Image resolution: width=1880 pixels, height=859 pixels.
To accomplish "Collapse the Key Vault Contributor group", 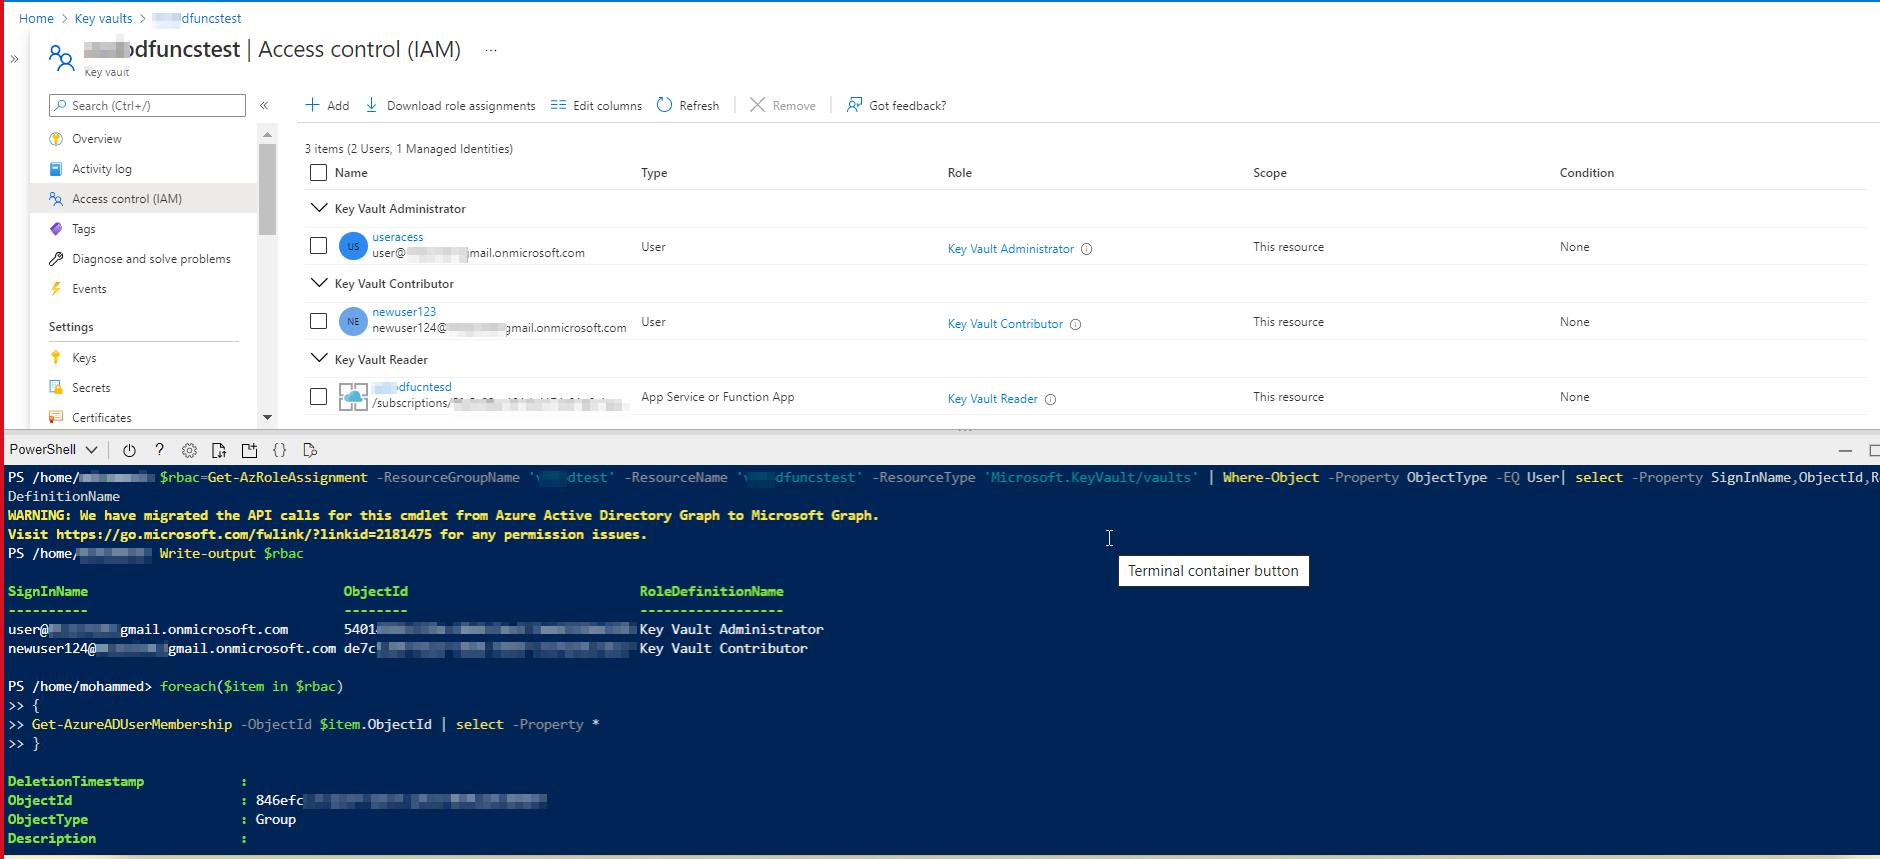I will [x=319, y=283].
